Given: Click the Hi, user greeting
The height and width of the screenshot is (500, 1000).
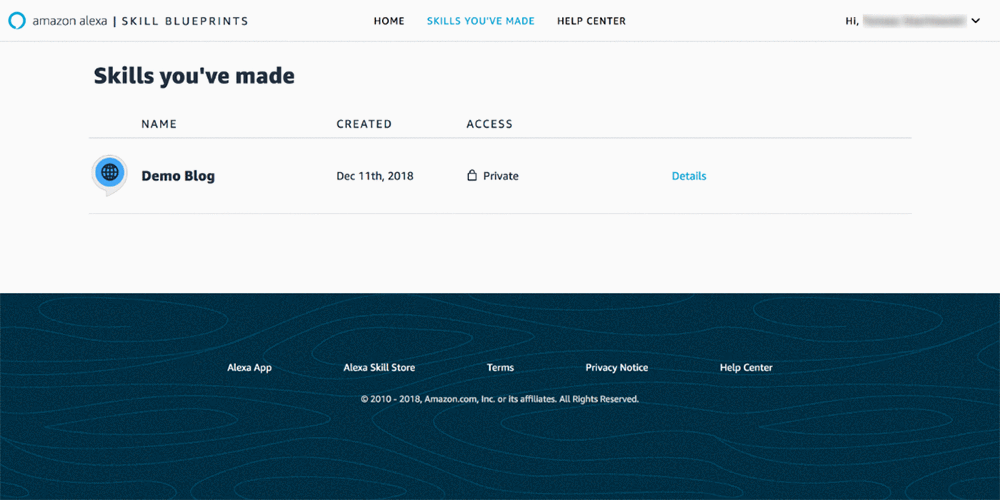Looking at the screenshot, I should click(x=906, y=21).
